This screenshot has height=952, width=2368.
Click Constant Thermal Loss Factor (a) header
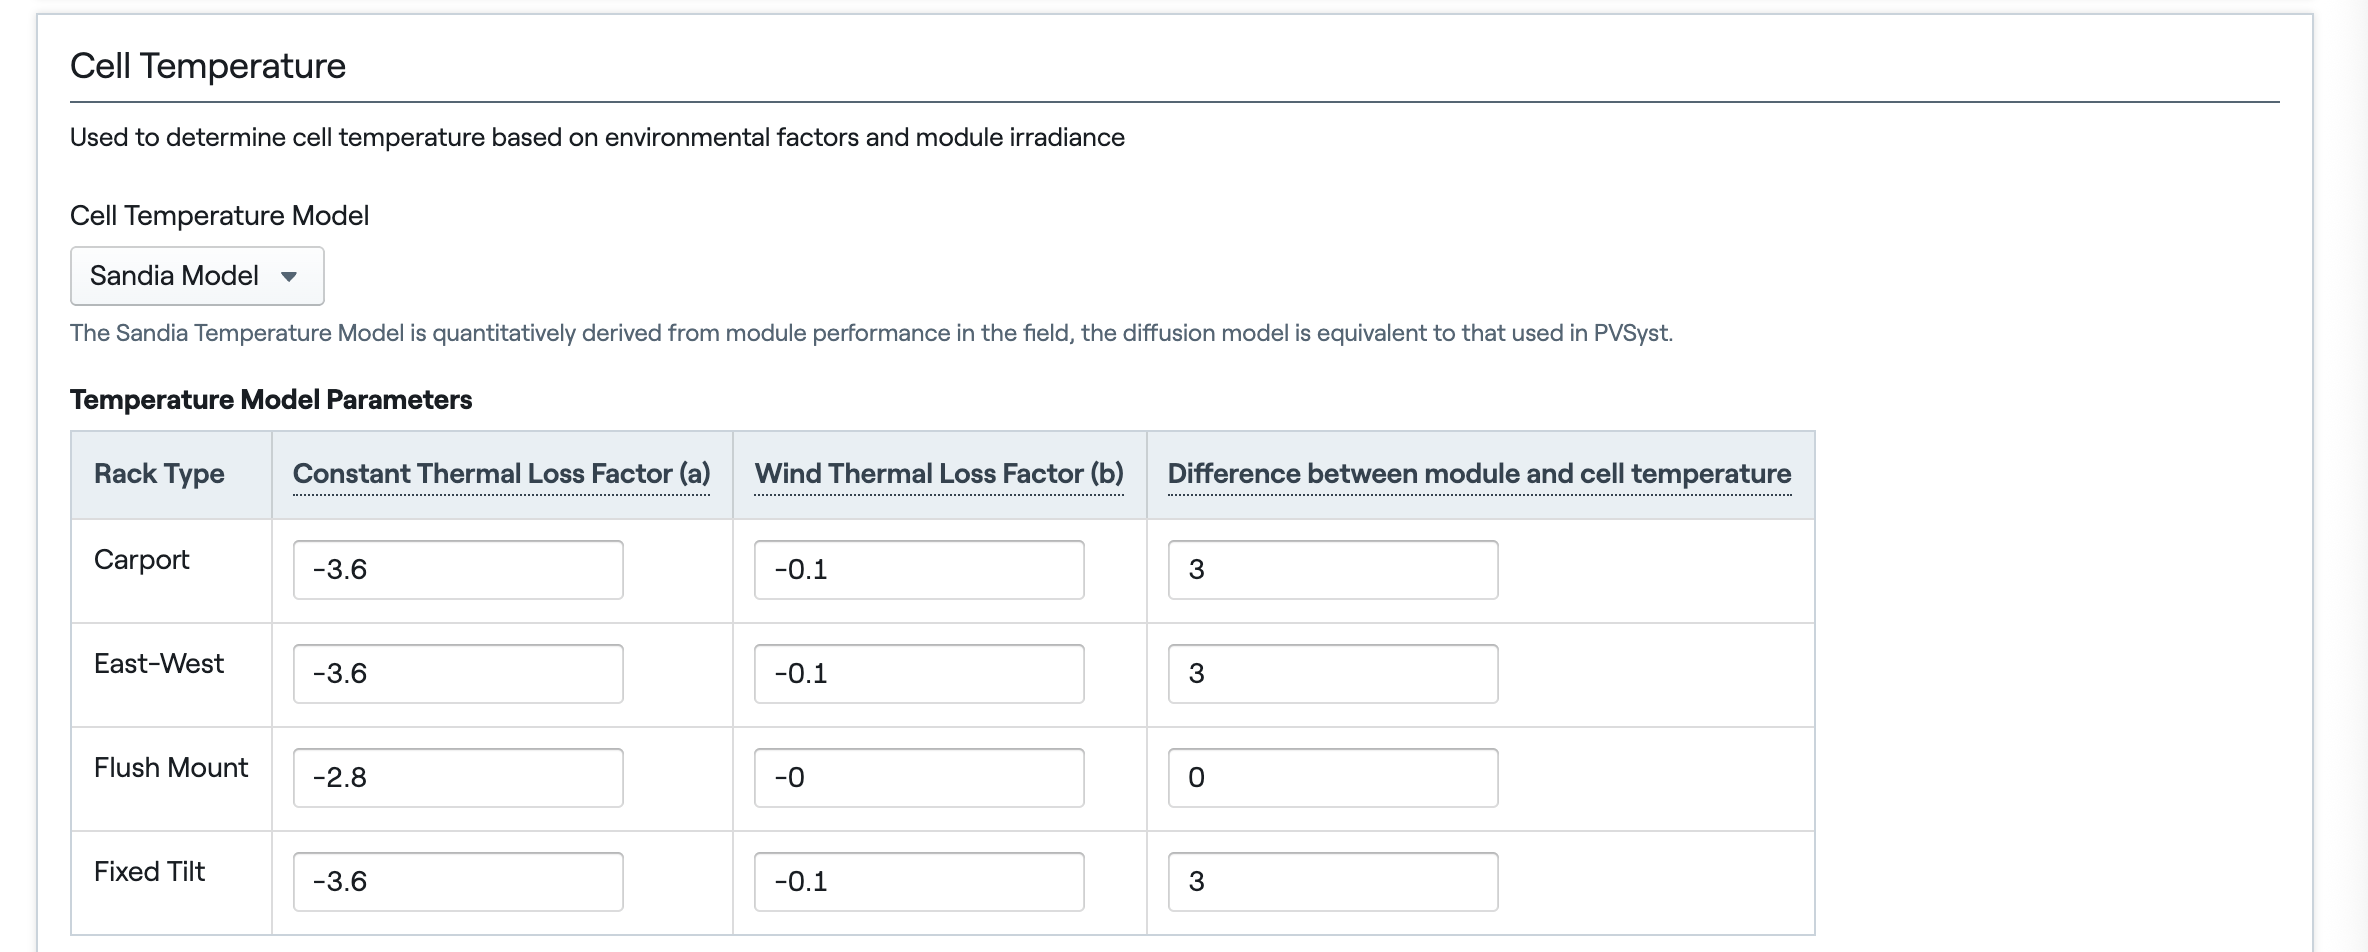coord(502,474)
